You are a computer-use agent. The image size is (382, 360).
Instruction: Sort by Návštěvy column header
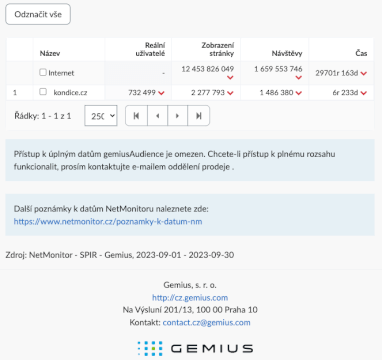pyautogui.click(x=287, y=53)
